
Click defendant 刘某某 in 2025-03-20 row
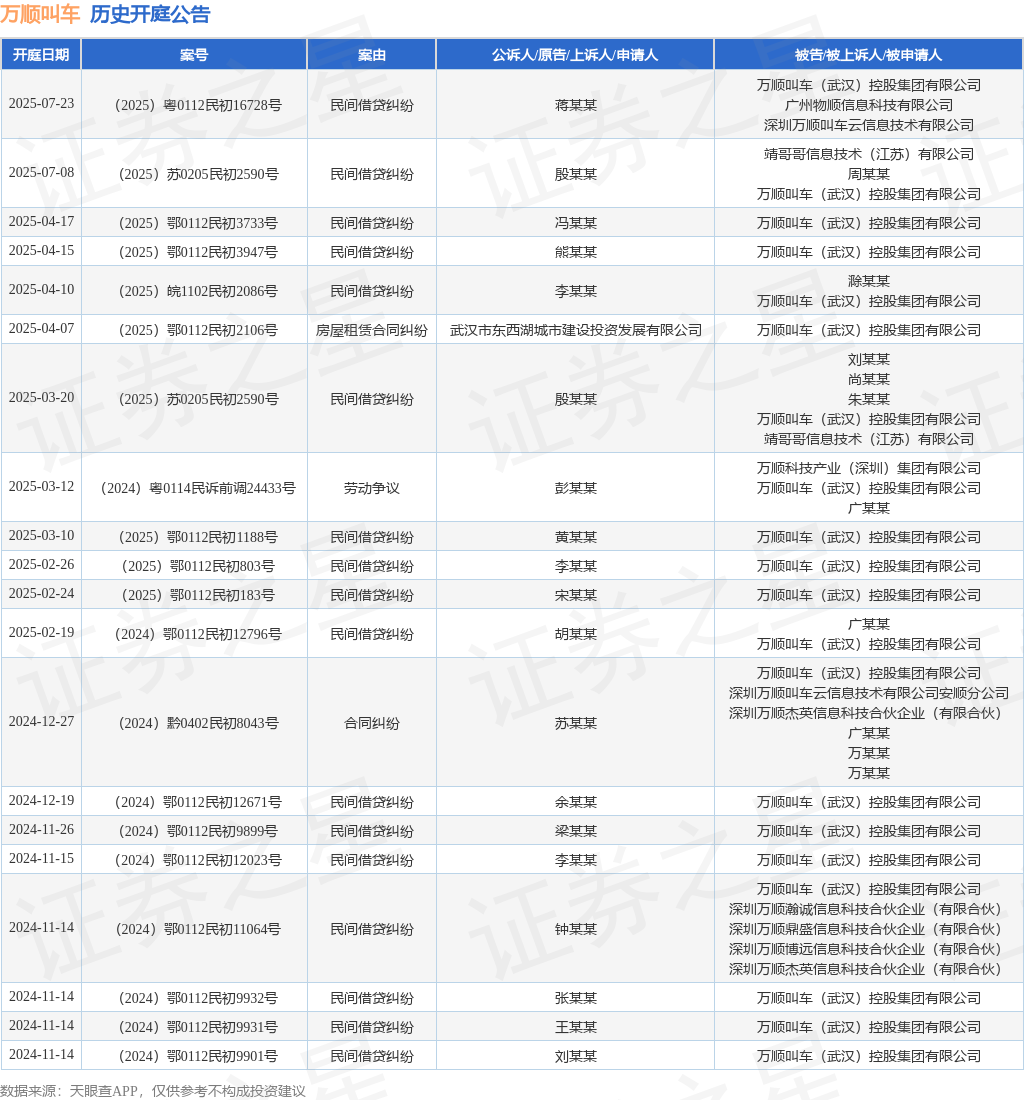coord(869,359)
